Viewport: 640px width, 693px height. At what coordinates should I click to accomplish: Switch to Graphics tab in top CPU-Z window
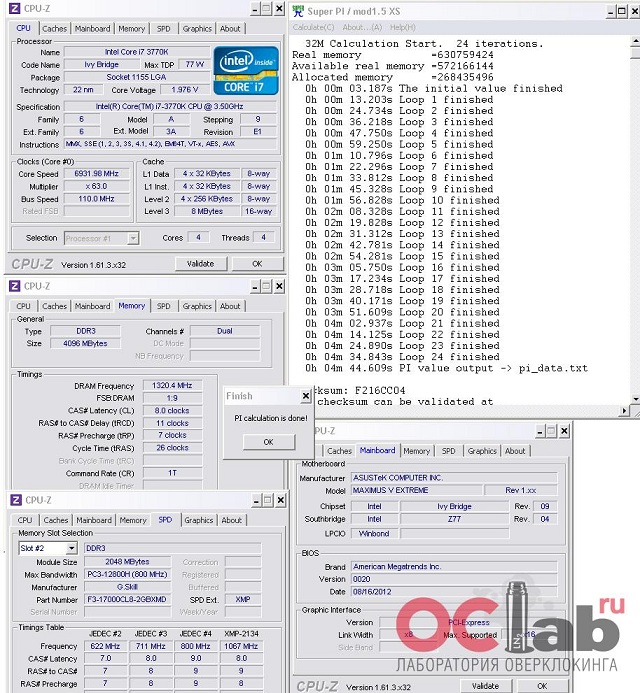click(x=197, y=29)
